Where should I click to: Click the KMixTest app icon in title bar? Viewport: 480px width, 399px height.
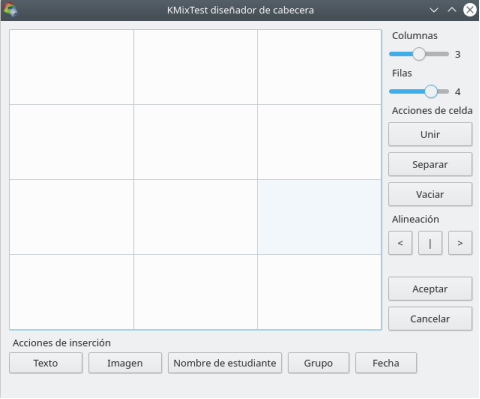tap(10, 10)
